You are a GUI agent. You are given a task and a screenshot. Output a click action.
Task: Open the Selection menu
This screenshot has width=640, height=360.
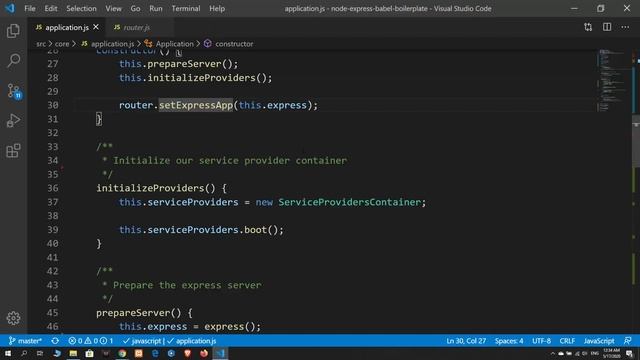pyautogui.click(x=81, y=8)
